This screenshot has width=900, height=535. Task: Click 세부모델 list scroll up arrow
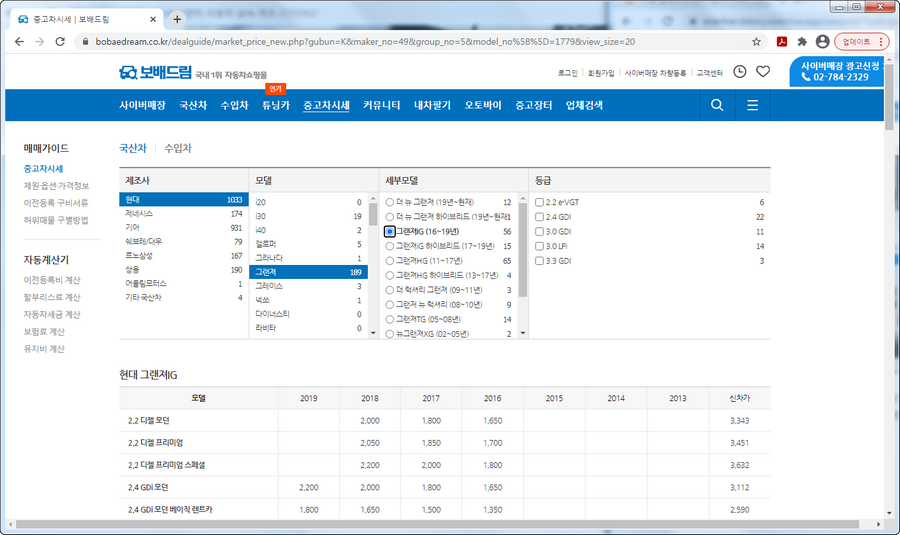coord(523,199)
